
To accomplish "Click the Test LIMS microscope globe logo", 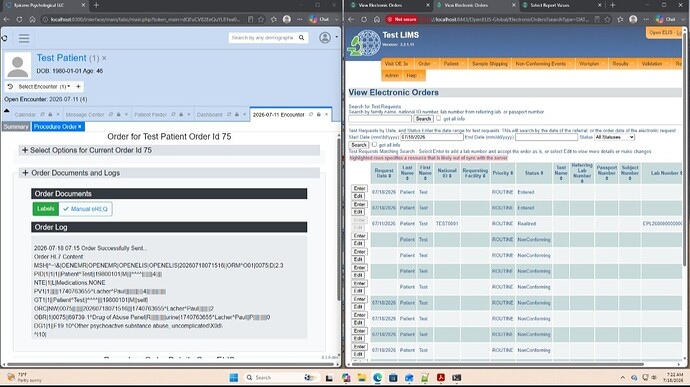I will pos(364,43).
